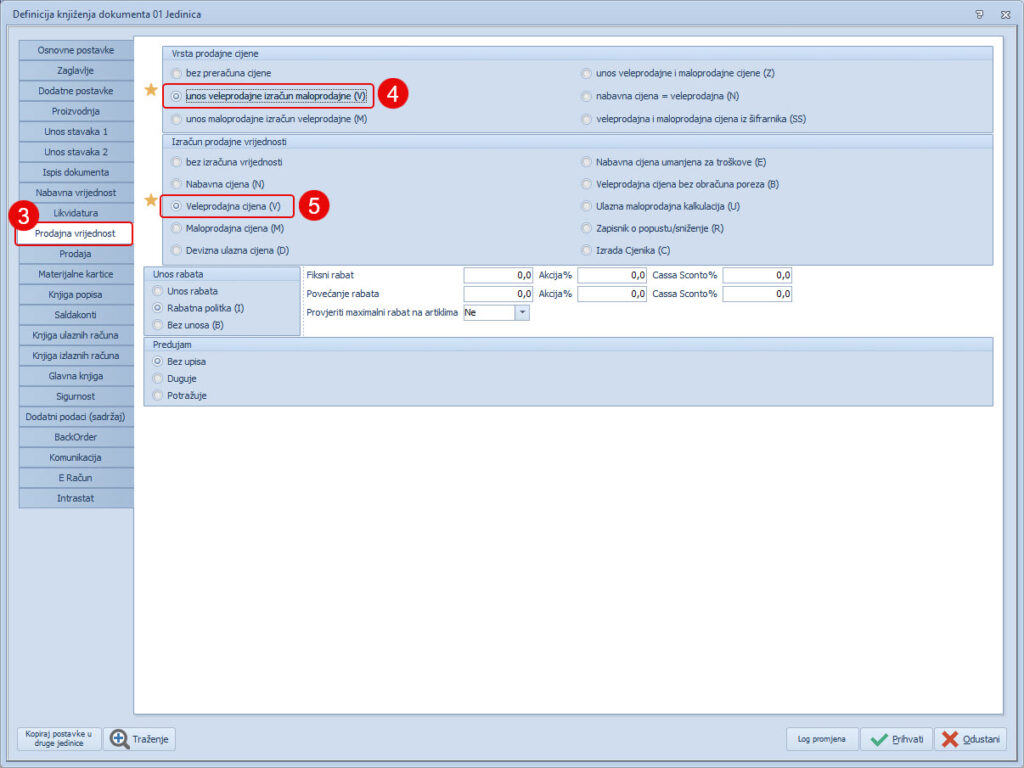1024x768 pixels.
Task: Select 'Maloprodajna cijena (M)' radio option
Action: click(x=177, y=228)
